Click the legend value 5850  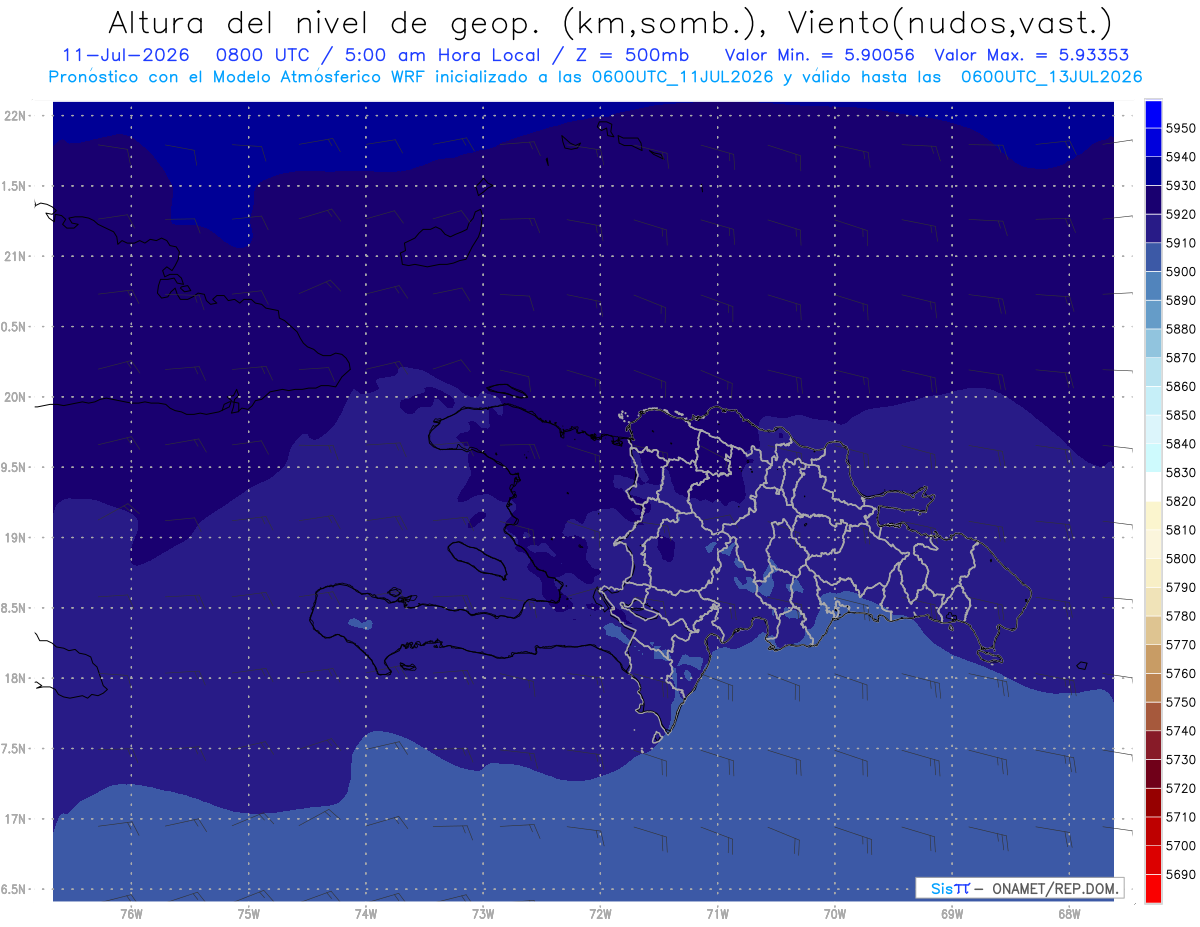1180,415
